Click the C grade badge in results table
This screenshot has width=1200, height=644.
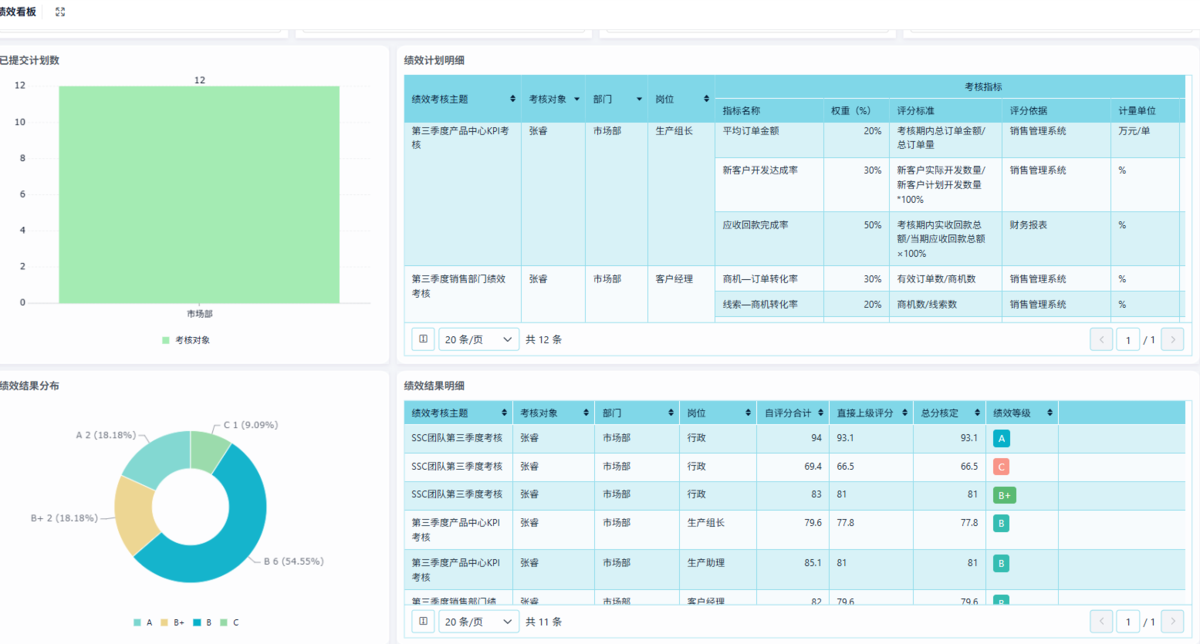(1002, 466)
